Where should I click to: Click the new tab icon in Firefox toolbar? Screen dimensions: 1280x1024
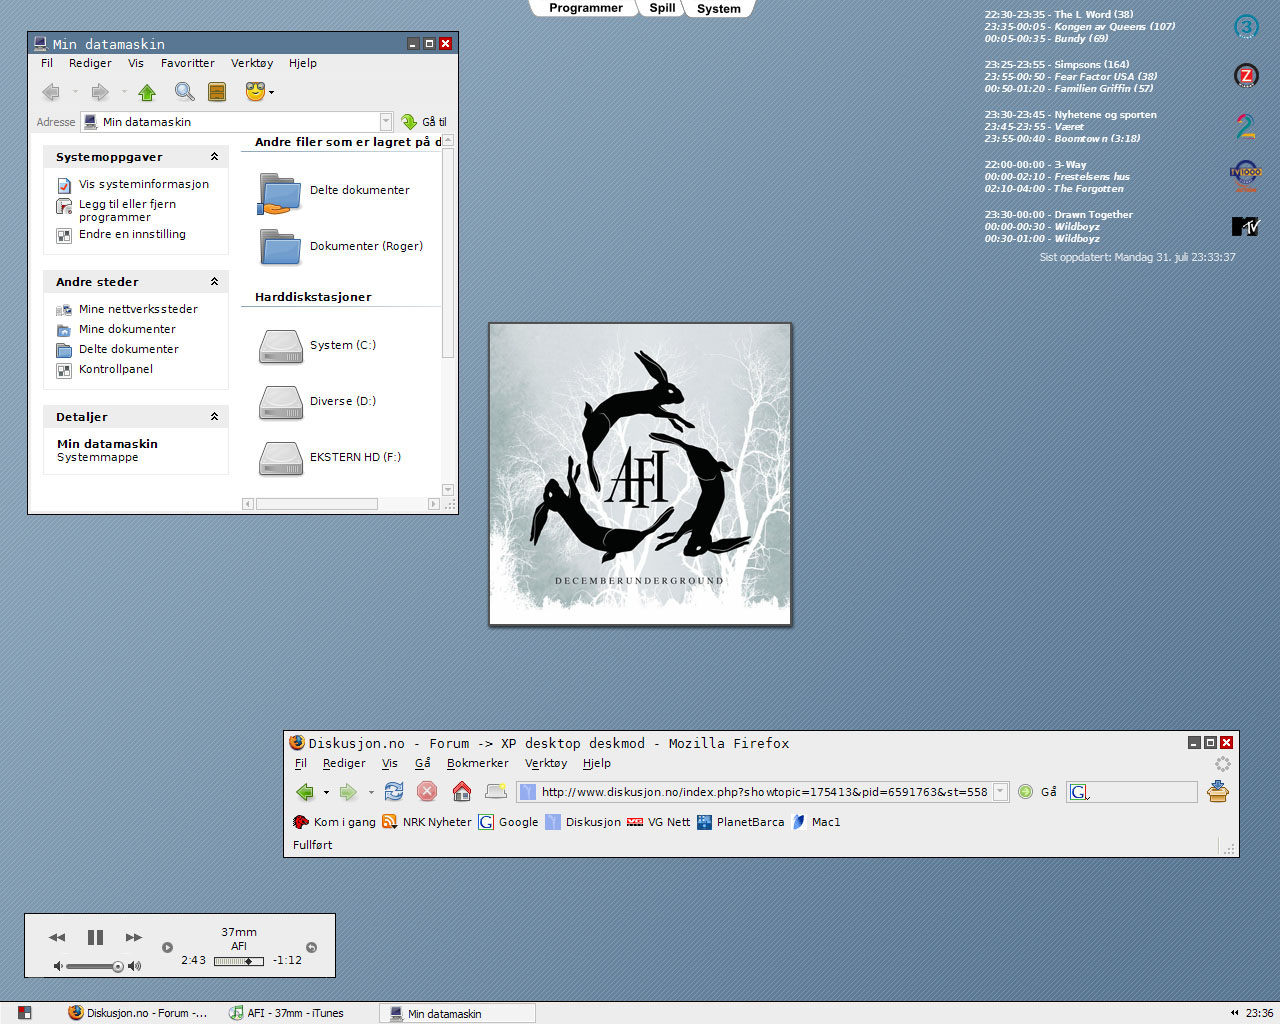496,791
